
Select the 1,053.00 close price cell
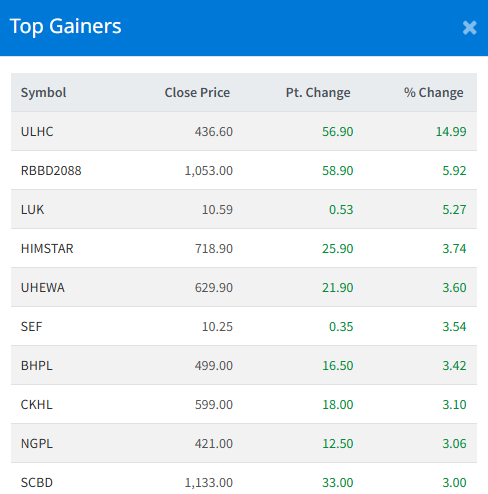point(209,170)
